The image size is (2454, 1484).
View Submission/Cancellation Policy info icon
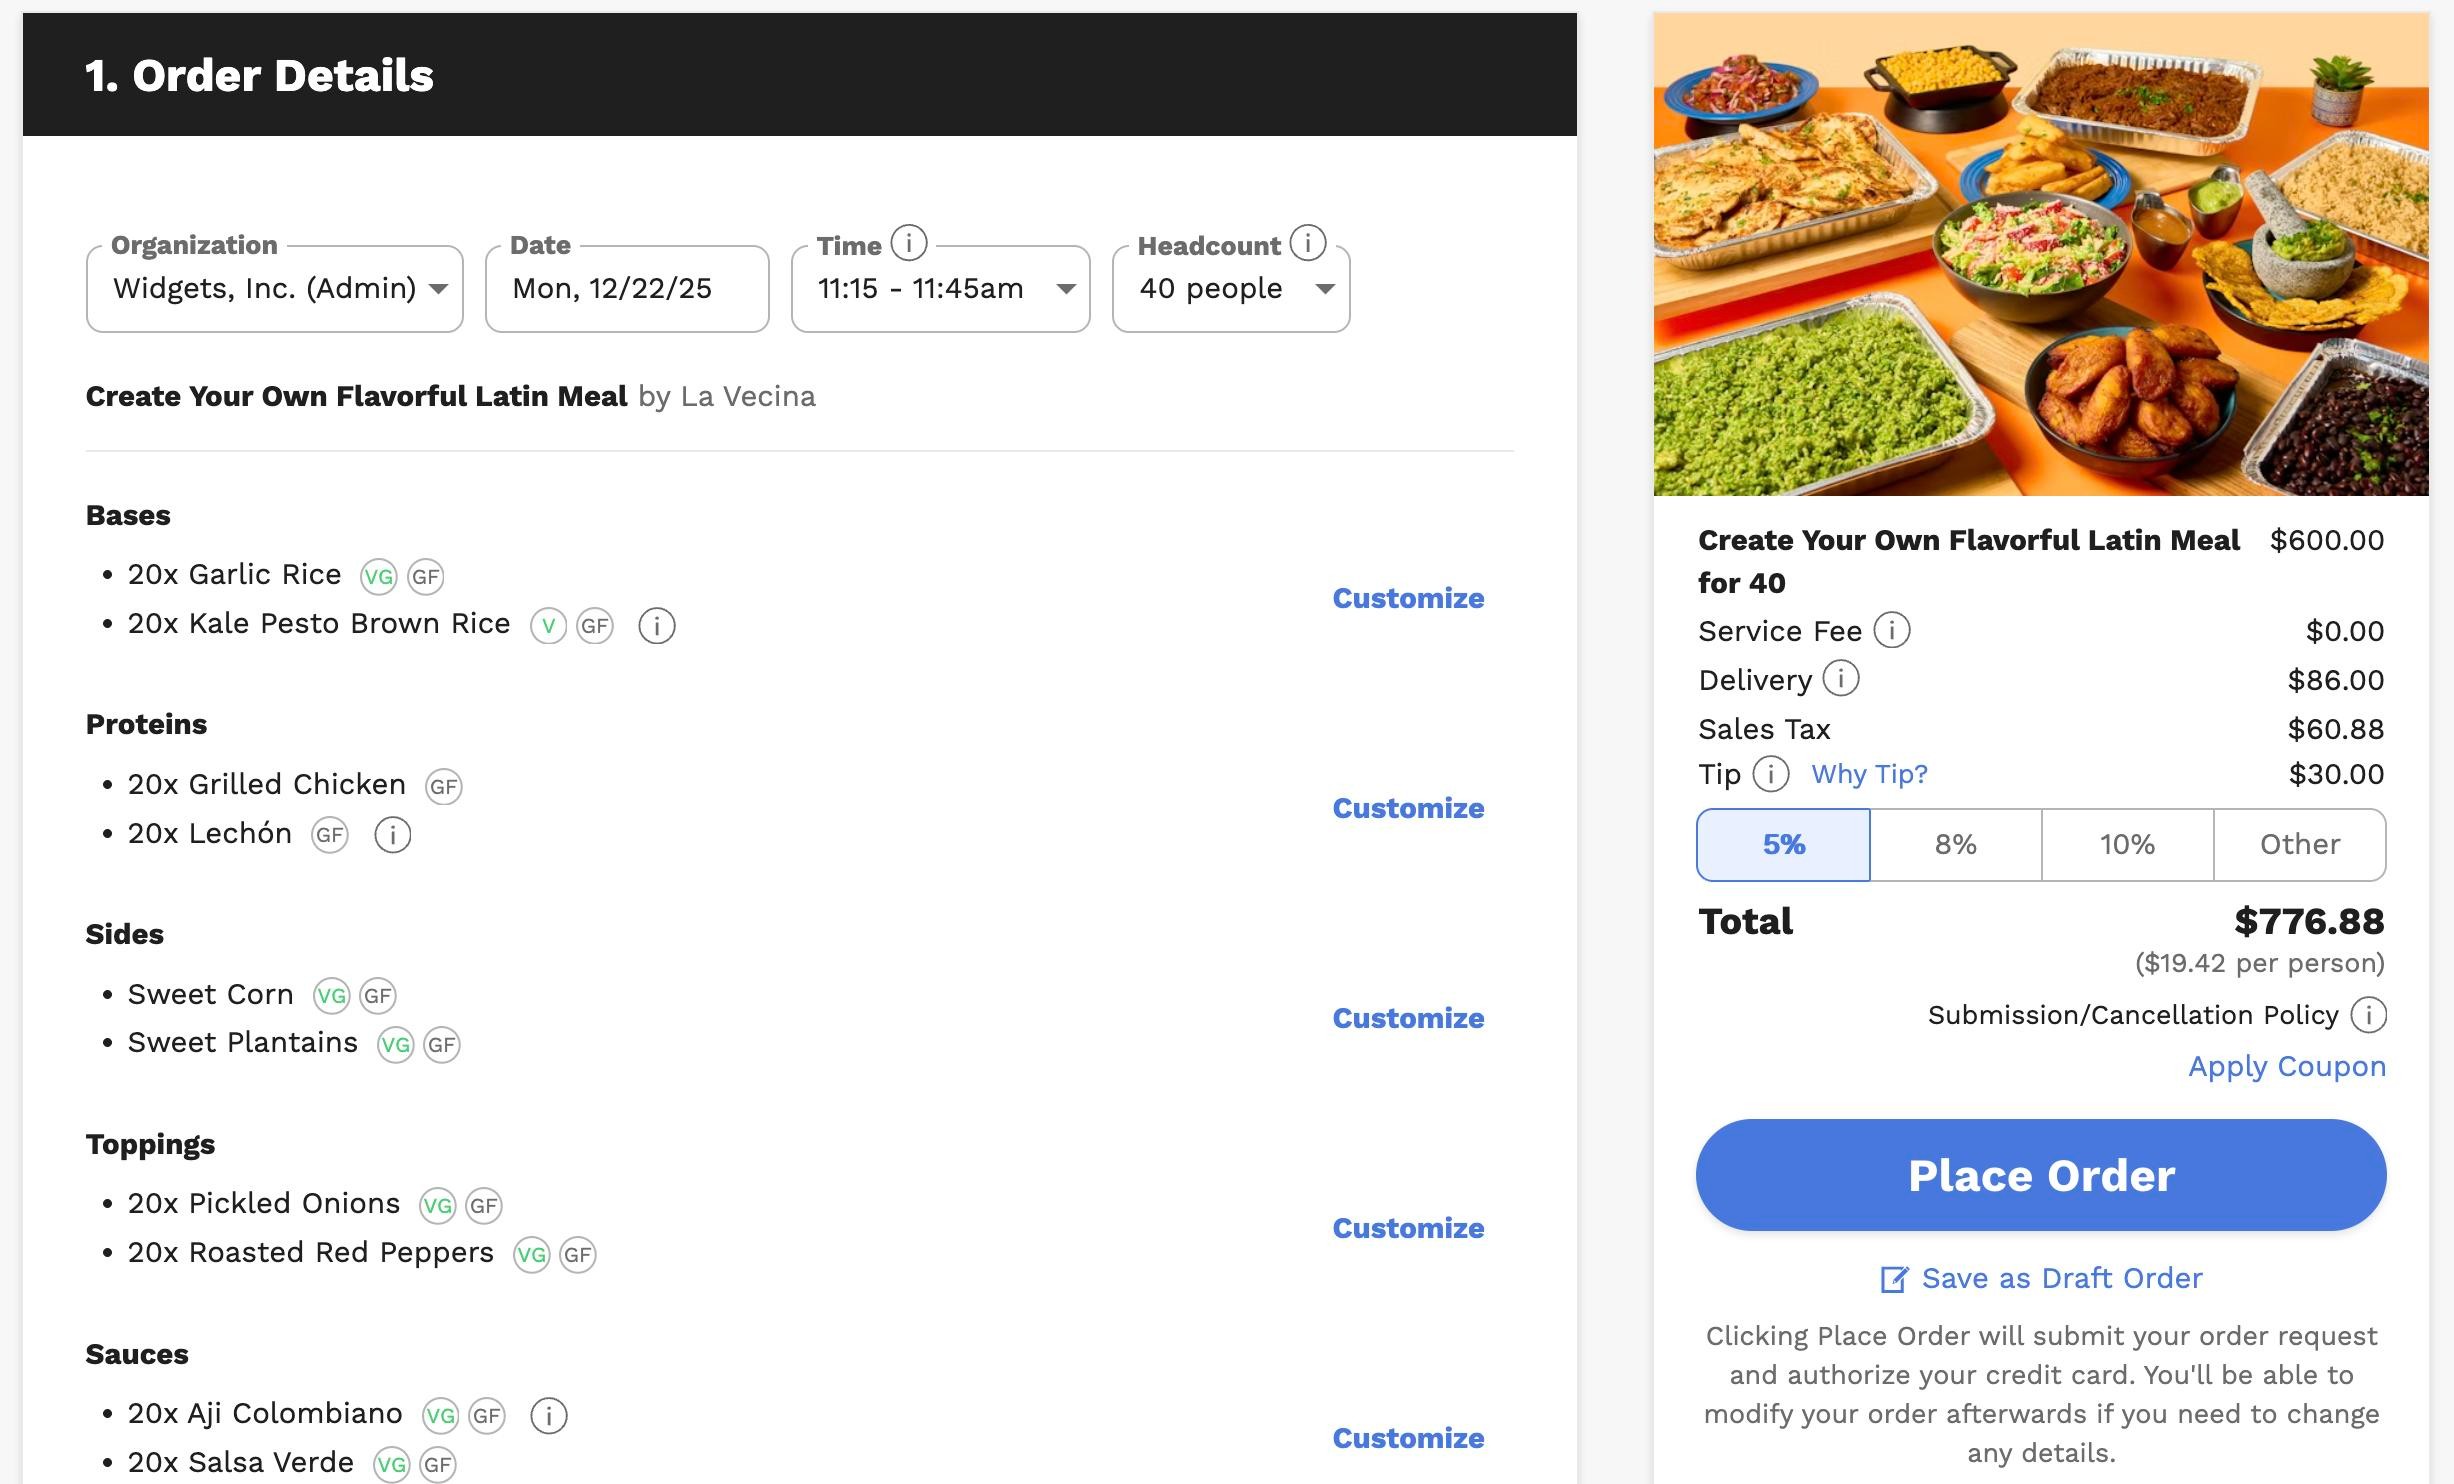pyautogui.click(x=2367, y=1015)
